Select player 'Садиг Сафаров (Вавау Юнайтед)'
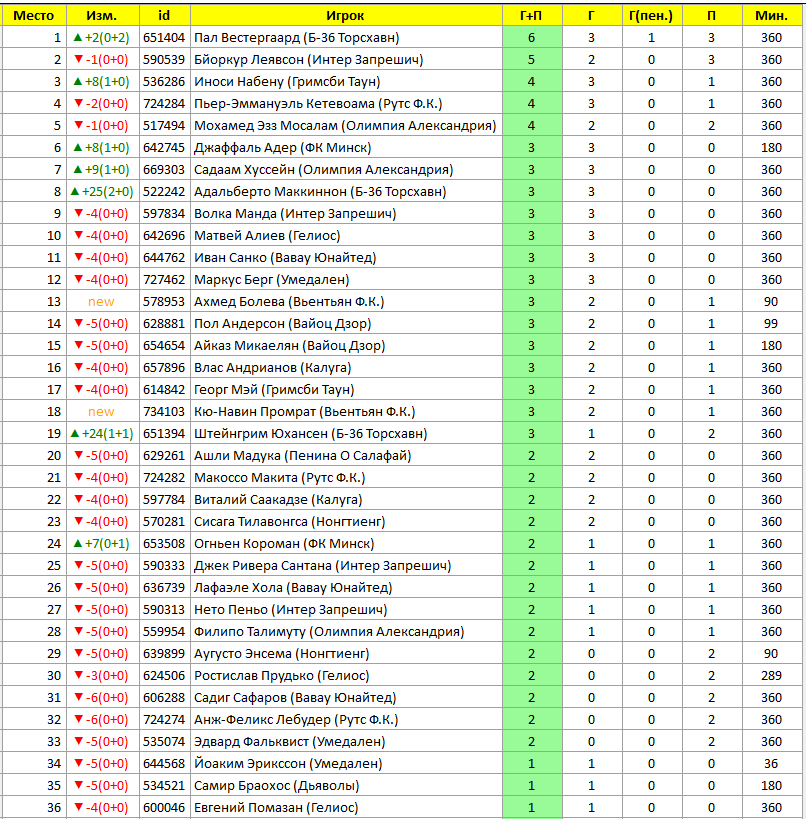806x819 pixels. [295, 697]
